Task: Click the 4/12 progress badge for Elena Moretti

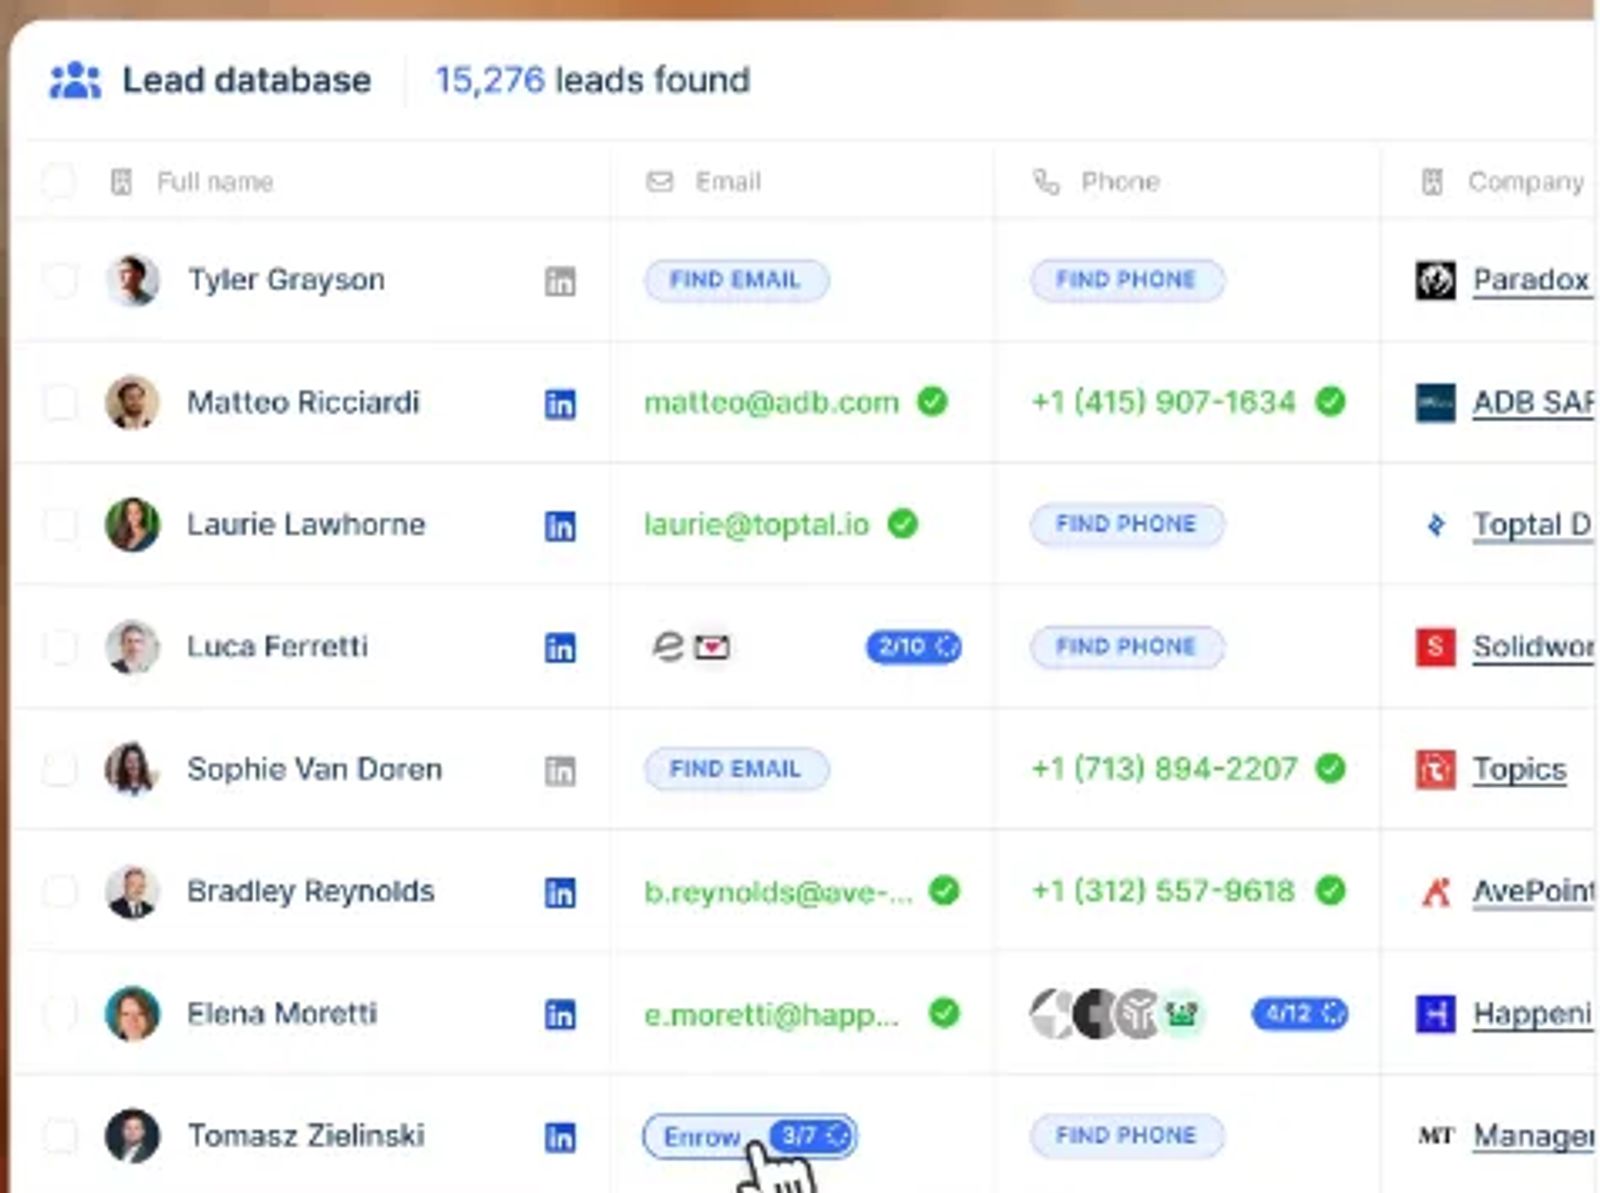Action: click(1300, 1014)
